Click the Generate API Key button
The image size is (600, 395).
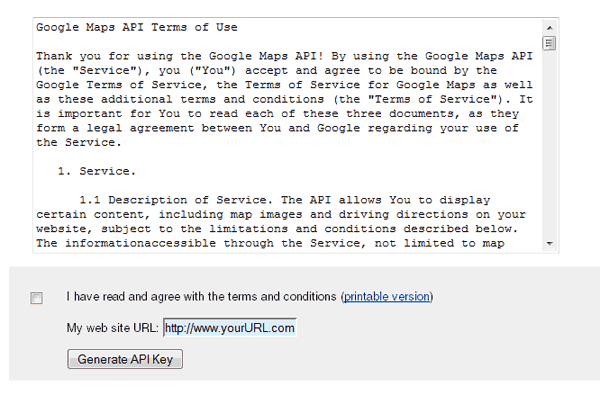(125, 359)
